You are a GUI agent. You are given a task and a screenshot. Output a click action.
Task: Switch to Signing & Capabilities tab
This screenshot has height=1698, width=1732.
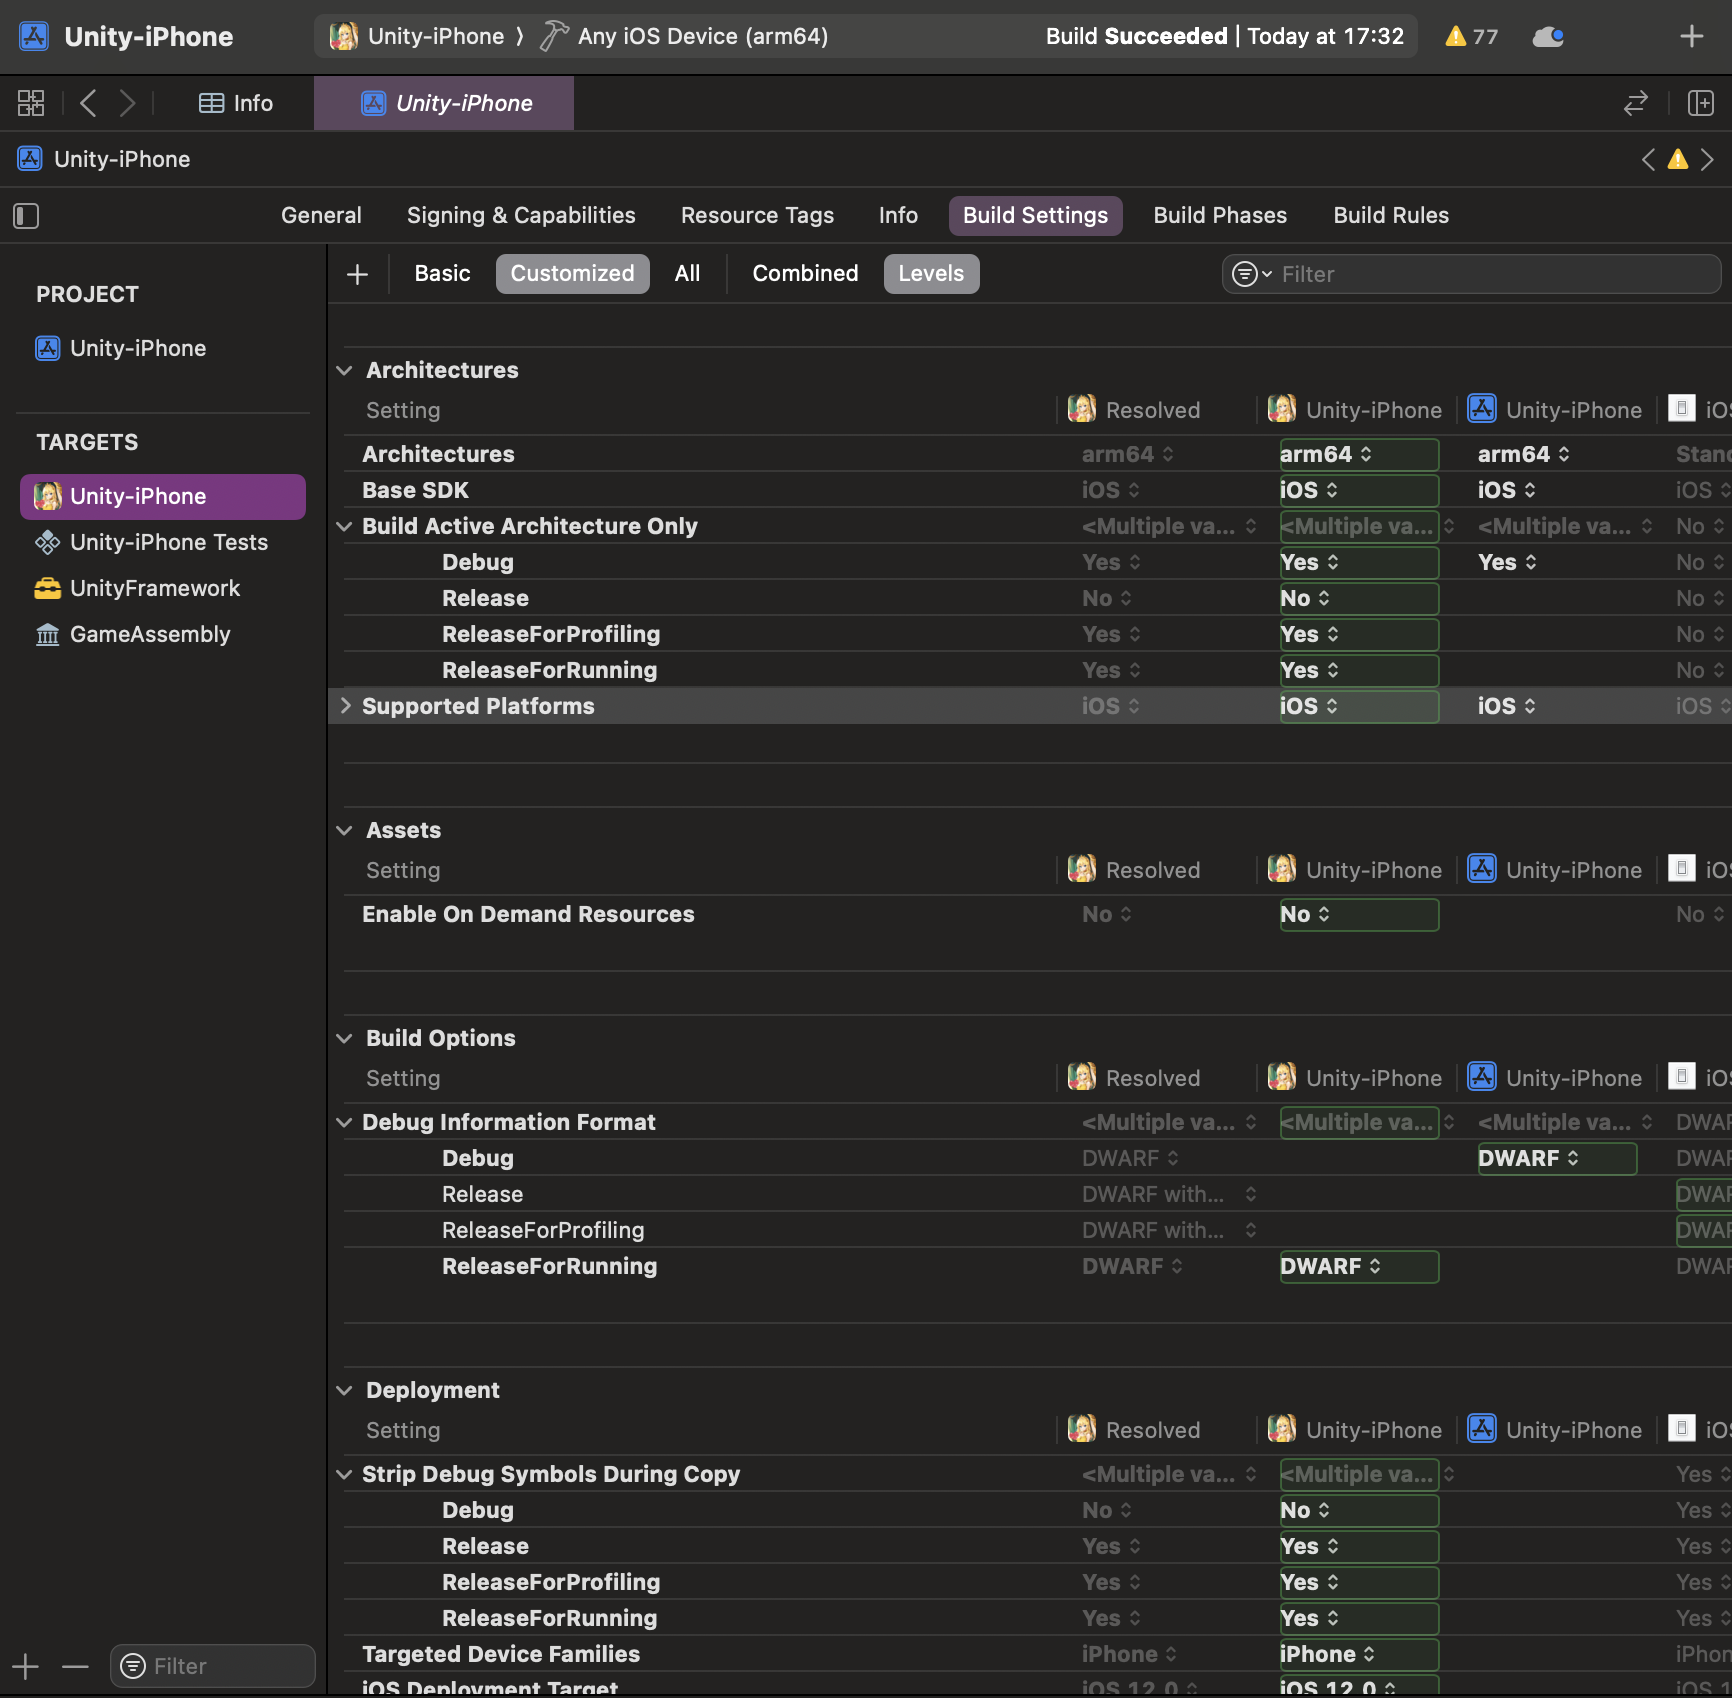(x=520, y=216)
